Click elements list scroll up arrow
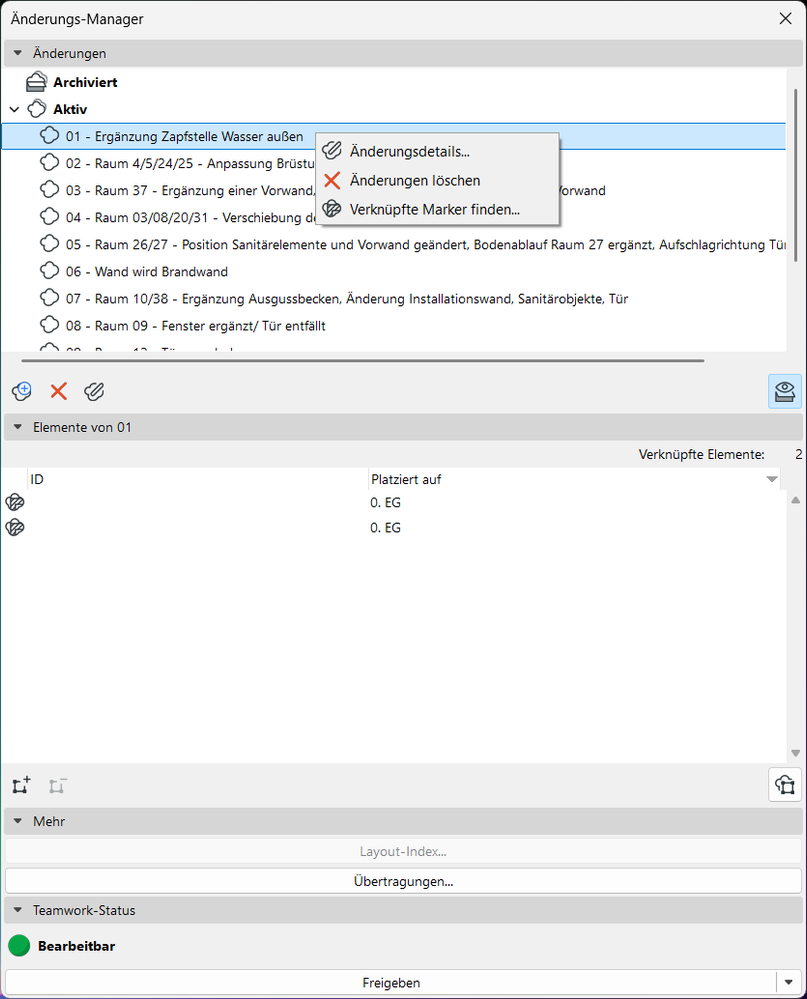Screen dimensions: 807x999 pyautogui.click(x=796, y=501)
